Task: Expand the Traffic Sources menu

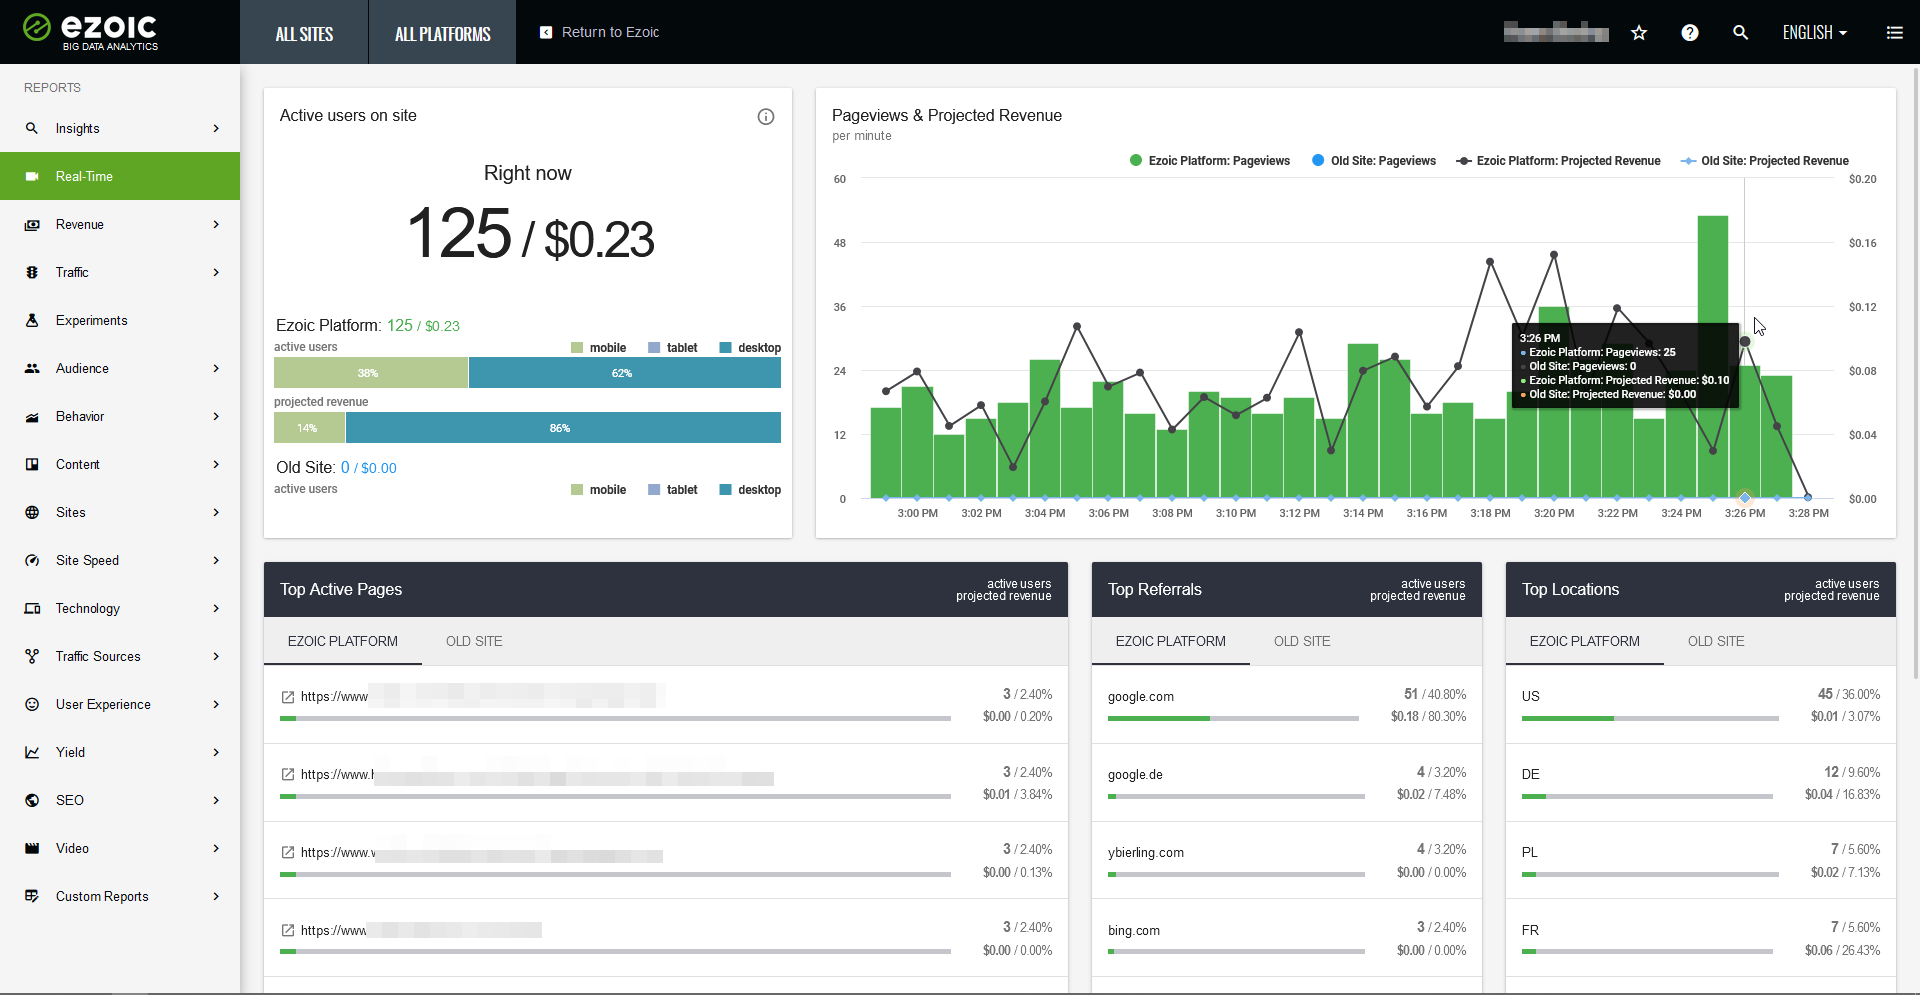Action: [x=98, y=656]
